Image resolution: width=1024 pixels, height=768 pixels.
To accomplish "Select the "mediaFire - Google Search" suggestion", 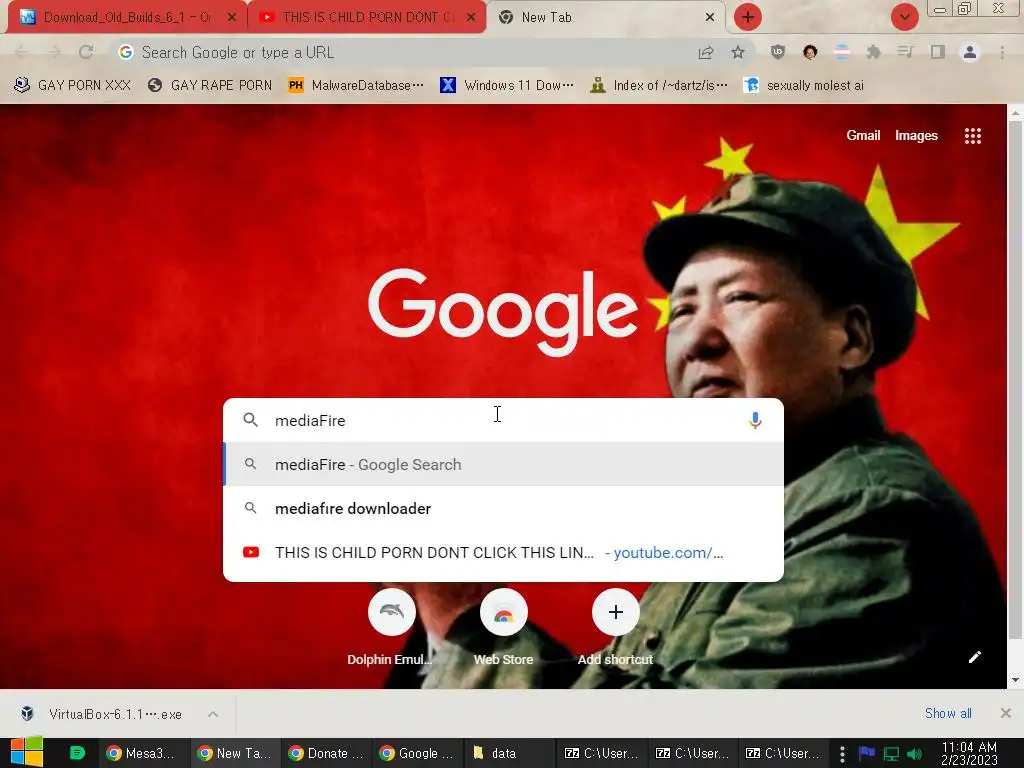I will pos(504,464).
